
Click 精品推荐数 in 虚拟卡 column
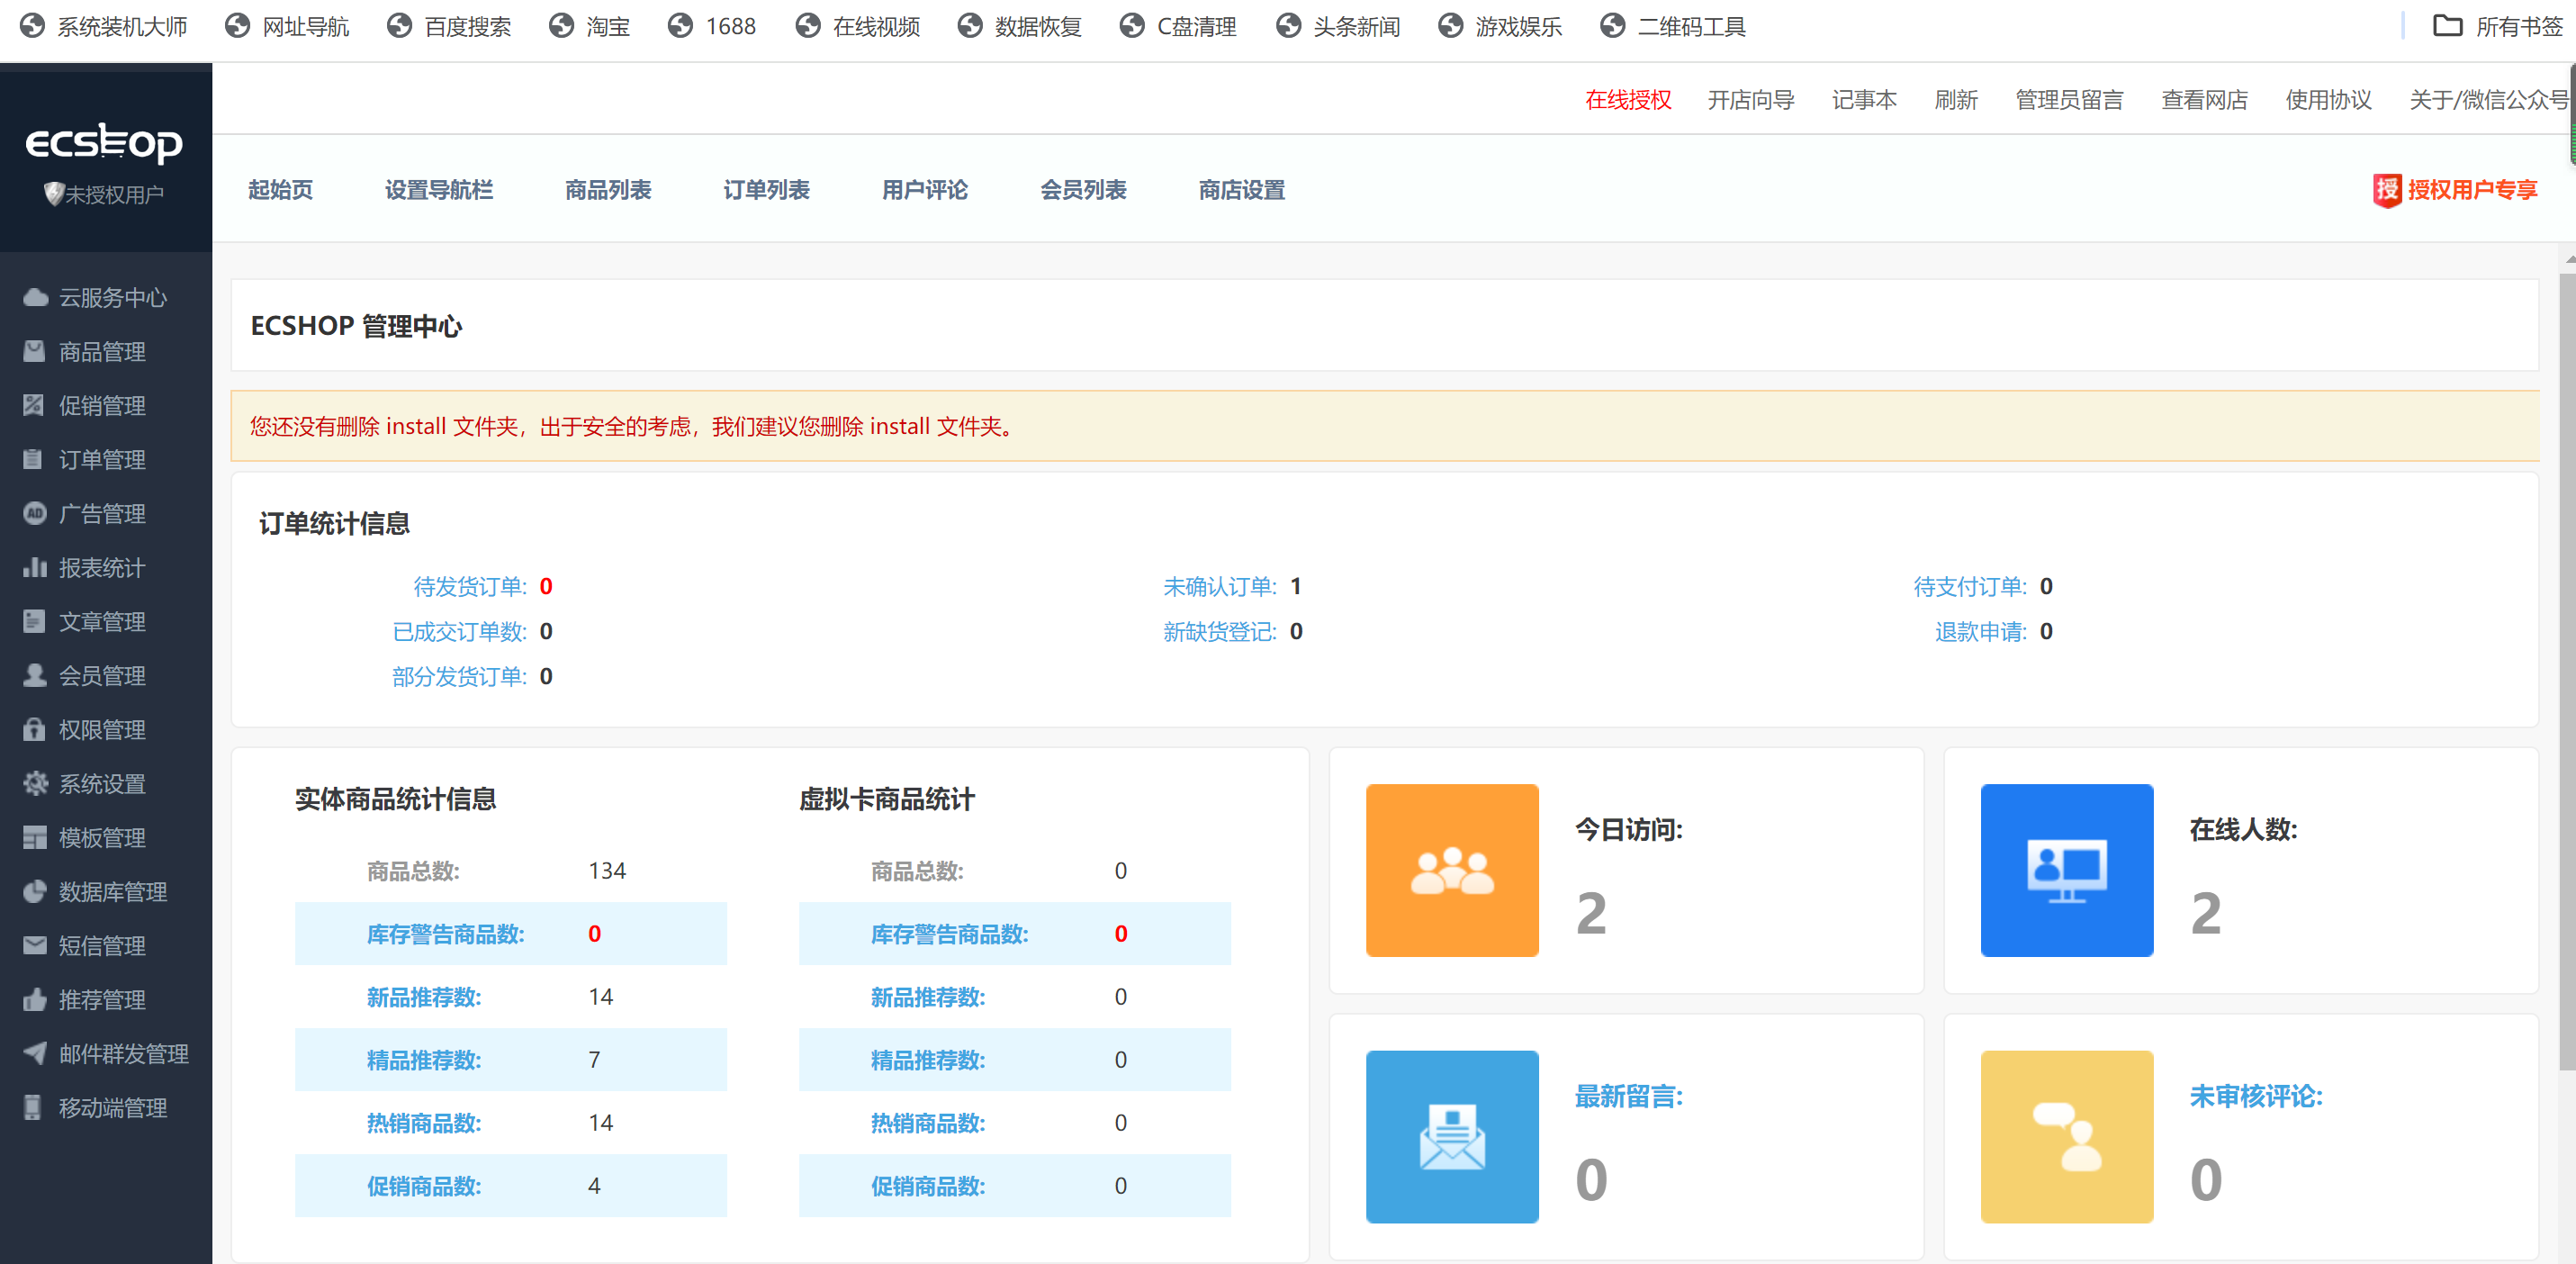pos(928,1060)
